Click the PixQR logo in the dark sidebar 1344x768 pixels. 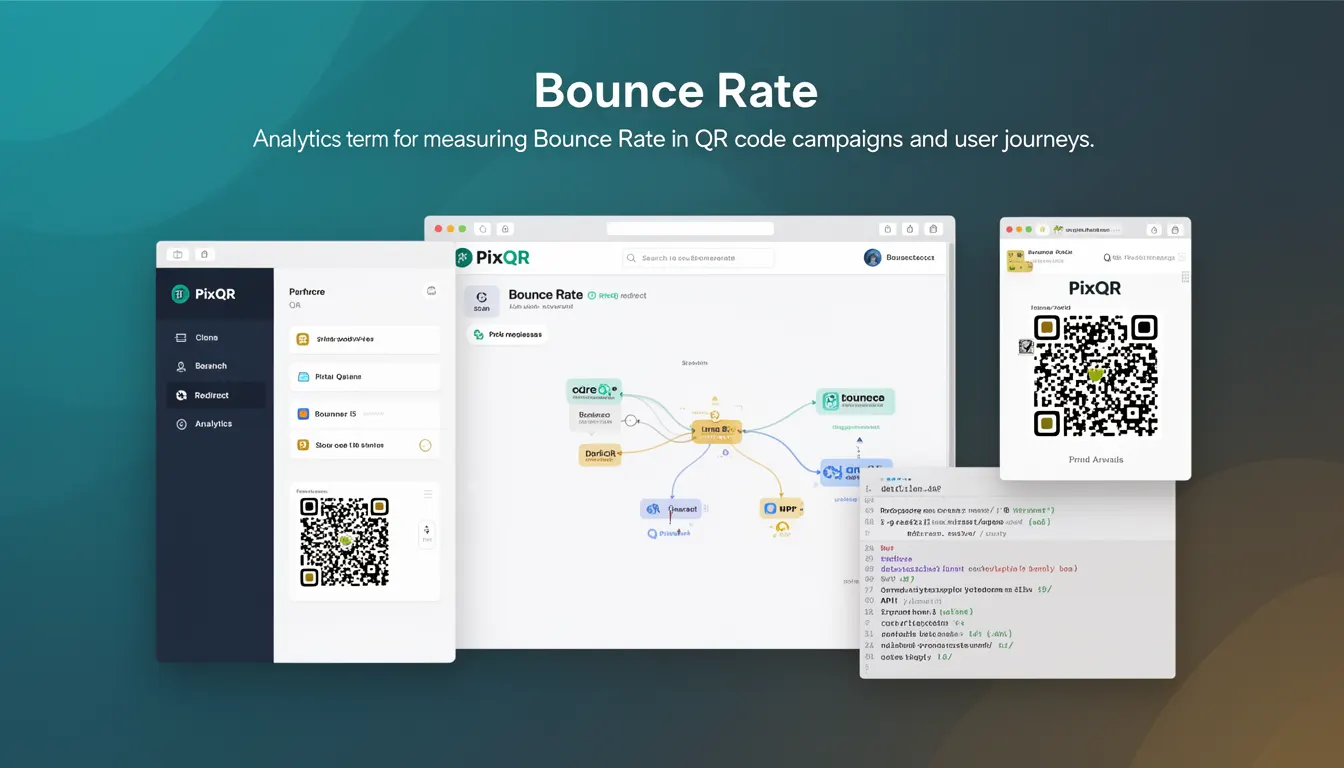203,294
